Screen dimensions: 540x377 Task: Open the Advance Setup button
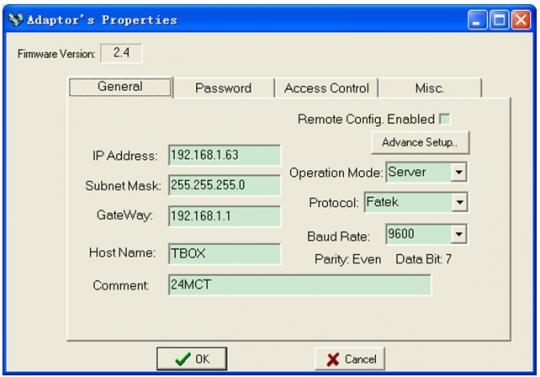(x=420, y=142)
